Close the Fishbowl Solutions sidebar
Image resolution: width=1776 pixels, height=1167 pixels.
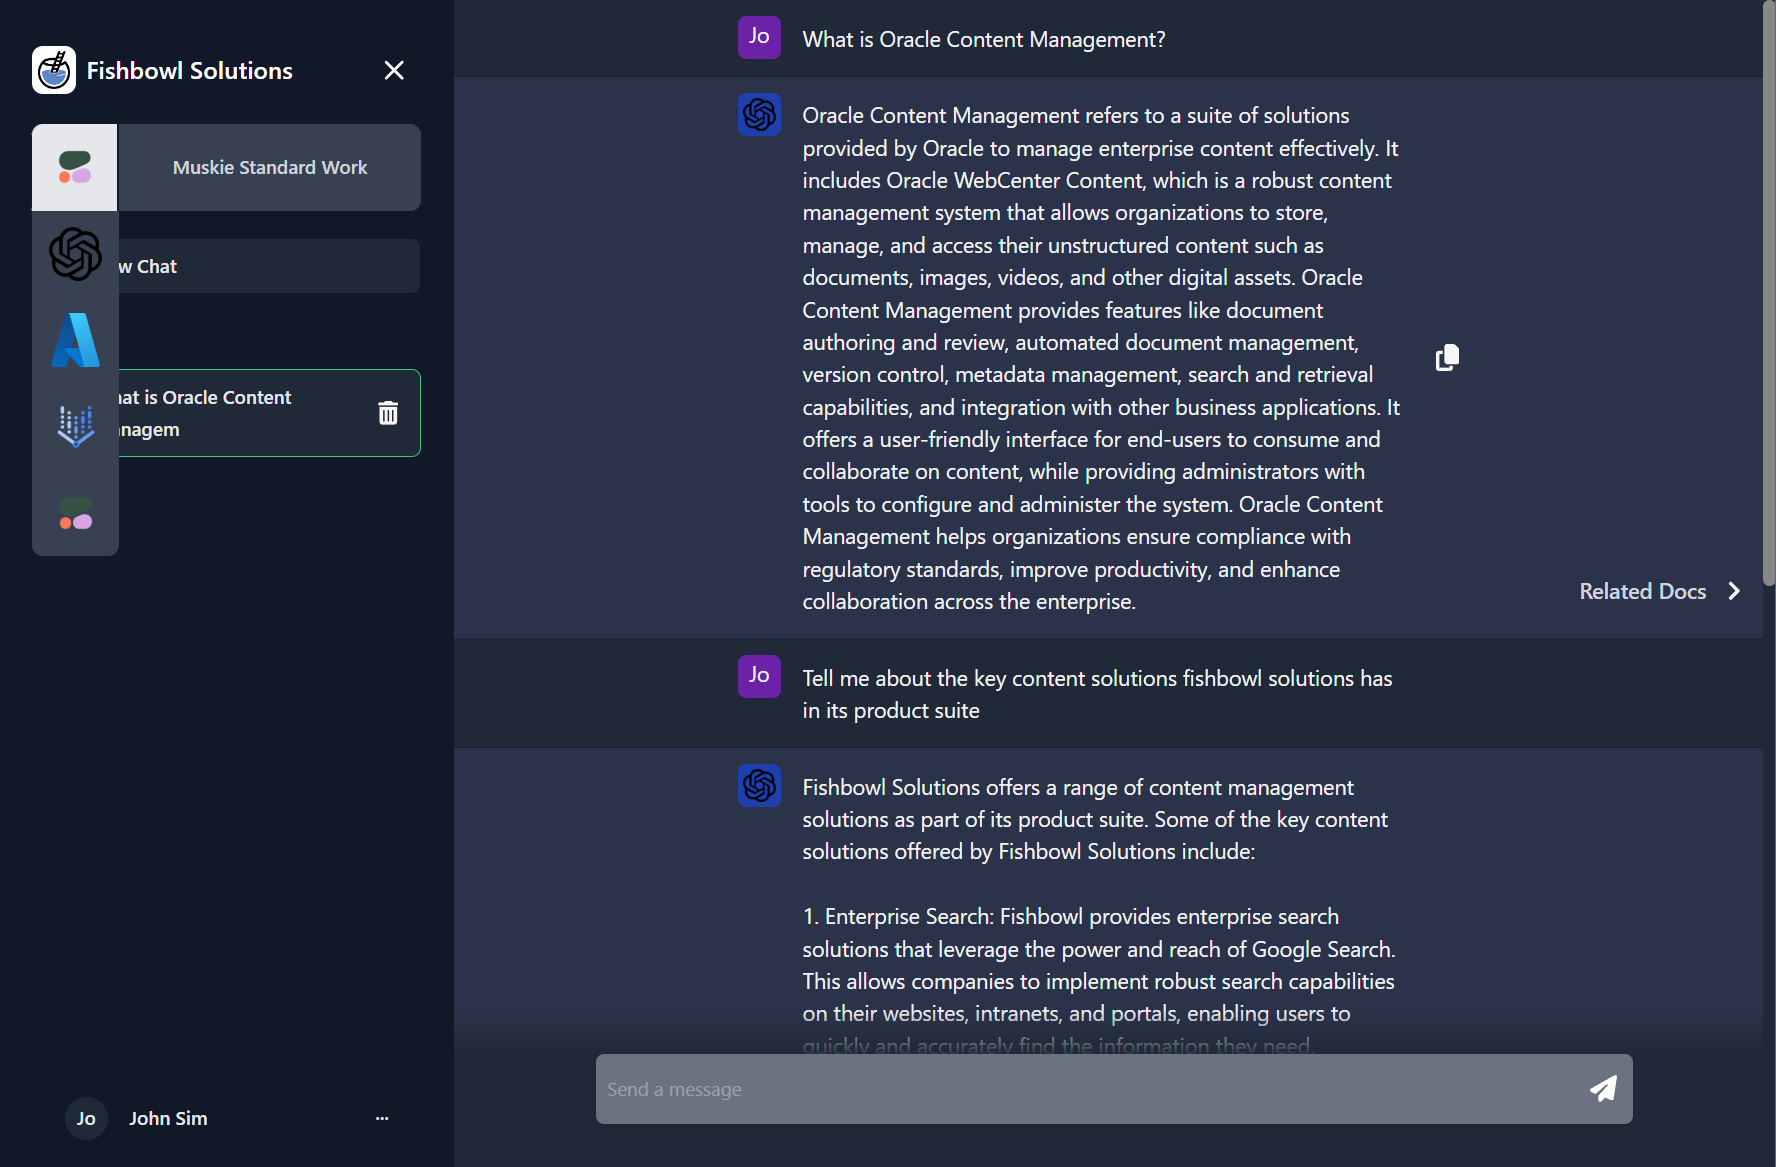393,70
